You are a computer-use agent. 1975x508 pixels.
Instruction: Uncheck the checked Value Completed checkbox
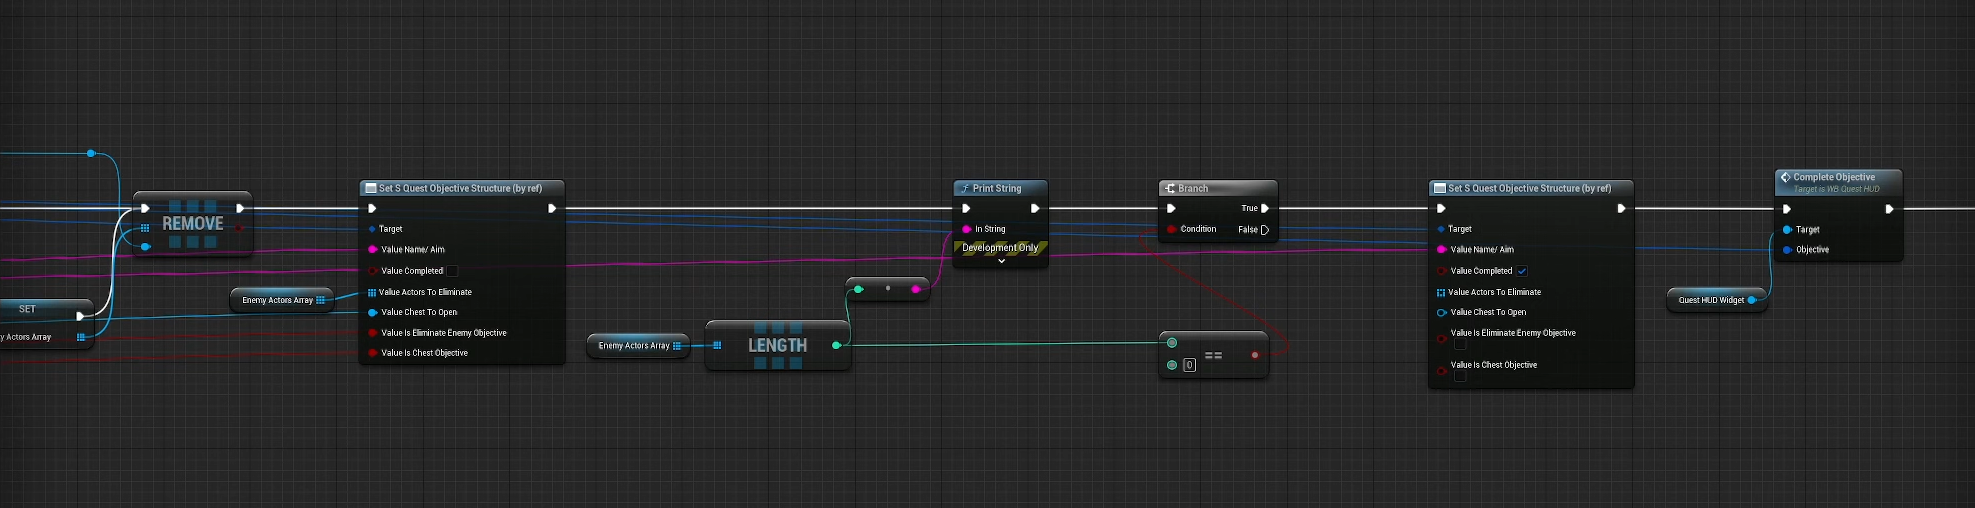[x=1522, y=271]
